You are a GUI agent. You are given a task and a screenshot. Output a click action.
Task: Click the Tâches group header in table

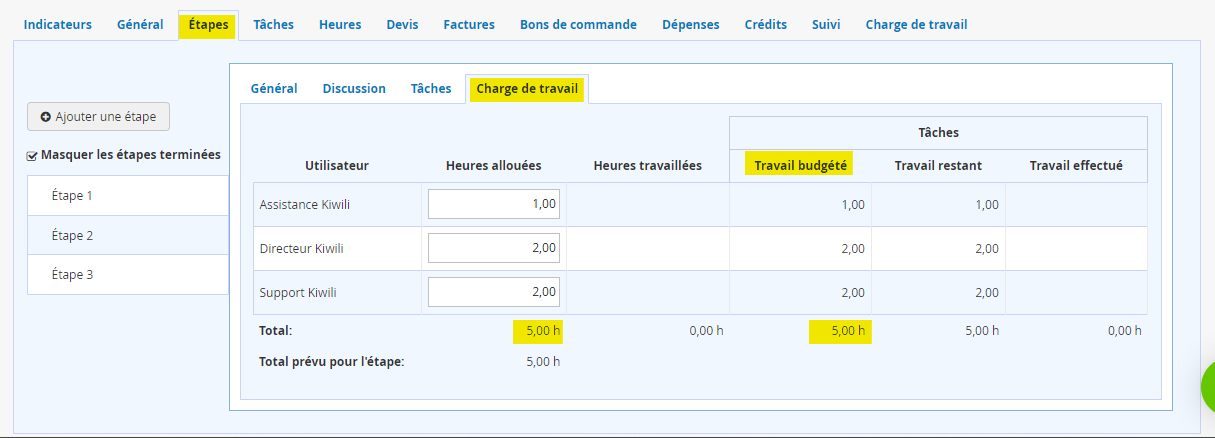(938, 132)
